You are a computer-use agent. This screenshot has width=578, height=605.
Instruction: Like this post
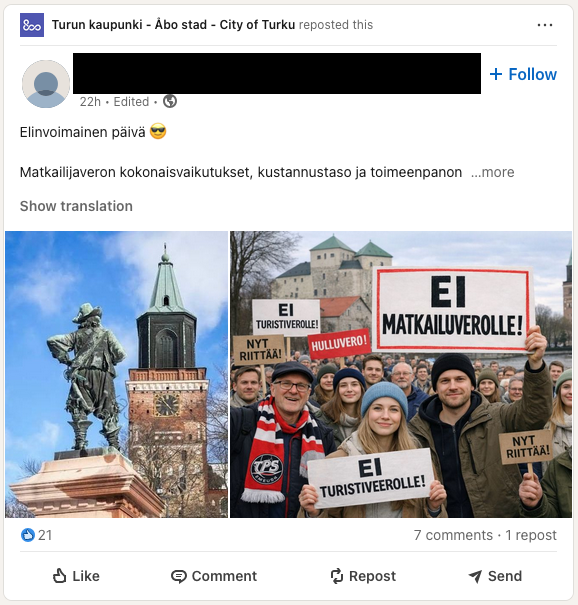click(76, 576)
